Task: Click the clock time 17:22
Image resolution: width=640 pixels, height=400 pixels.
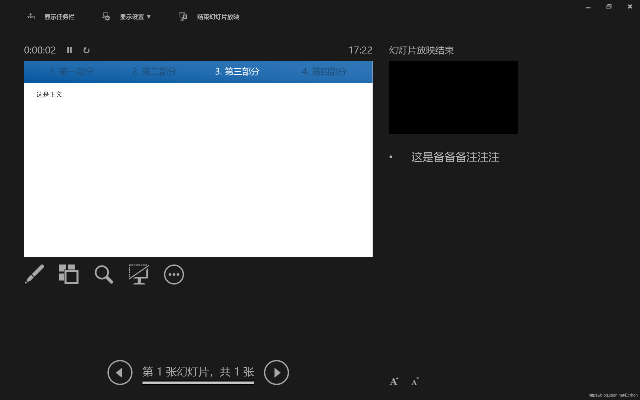Action: (360, 50)
